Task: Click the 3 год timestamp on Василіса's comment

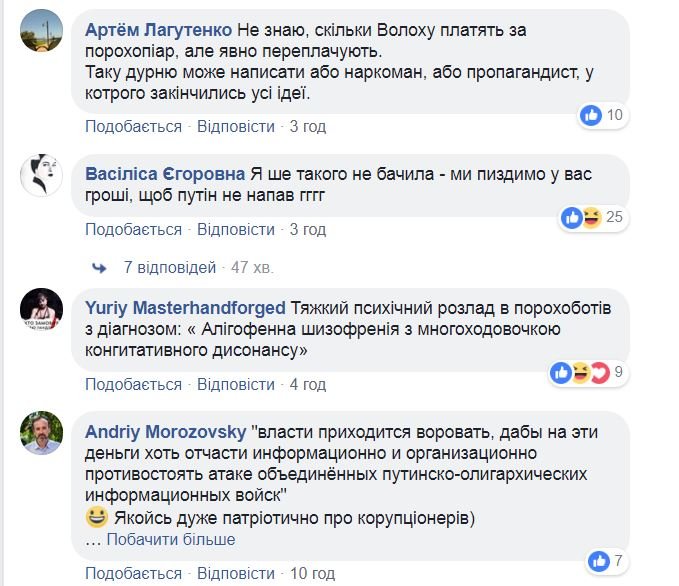Action: click(307, 230)
